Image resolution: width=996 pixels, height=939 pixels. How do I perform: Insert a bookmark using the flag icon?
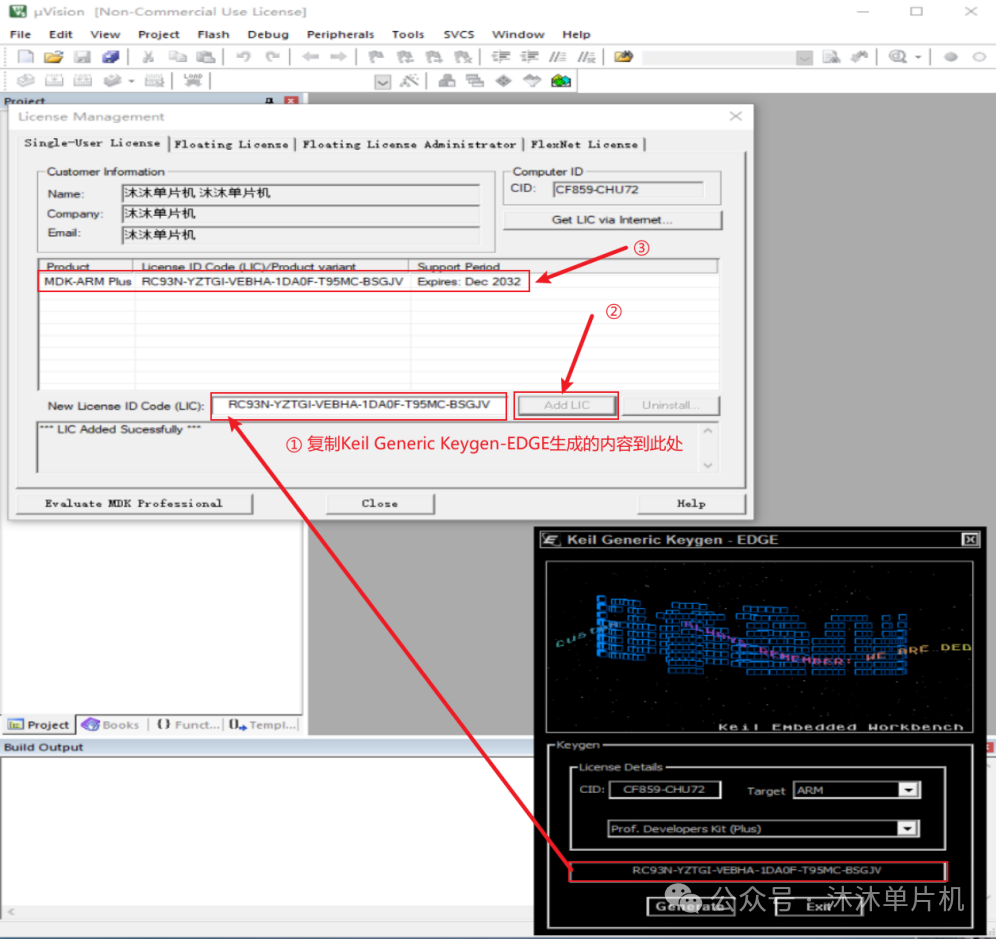pos(376,57)
